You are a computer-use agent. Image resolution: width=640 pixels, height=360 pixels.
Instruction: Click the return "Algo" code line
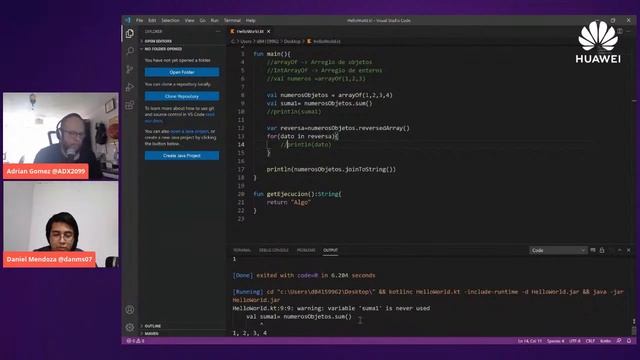(289, 202)
